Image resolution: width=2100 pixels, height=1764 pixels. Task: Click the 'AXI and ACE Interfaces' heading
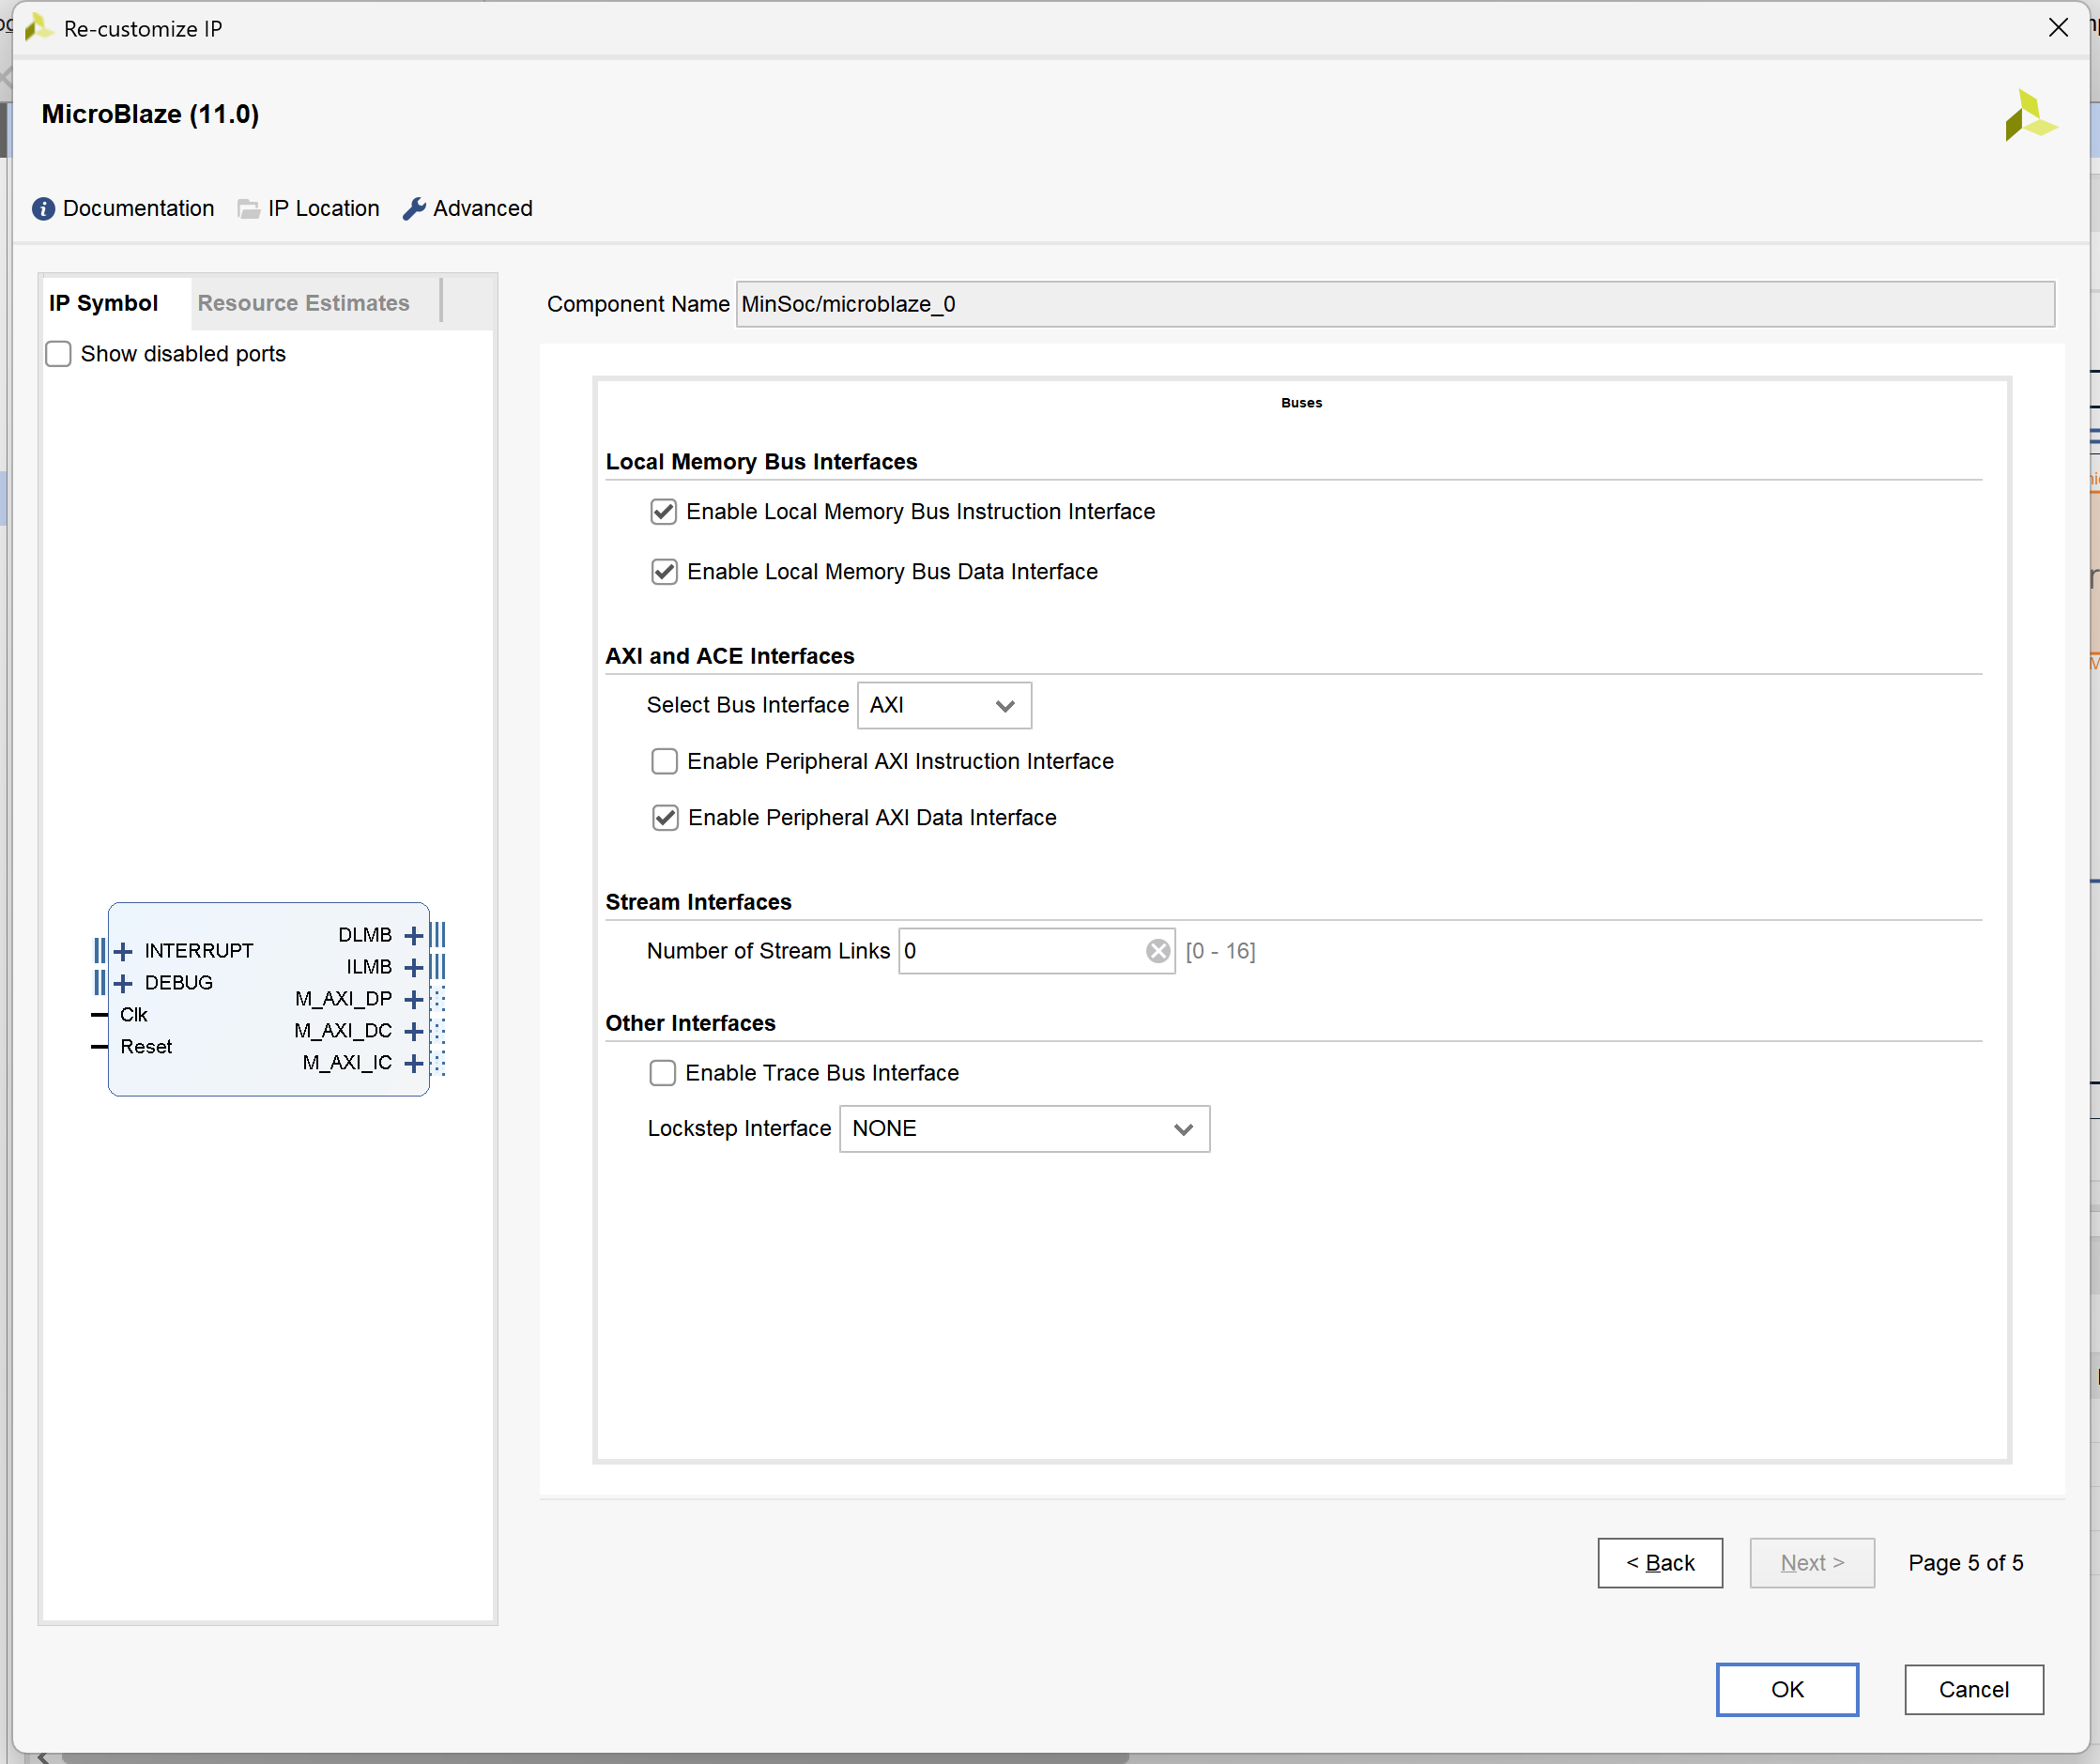(x=730, y=656)
